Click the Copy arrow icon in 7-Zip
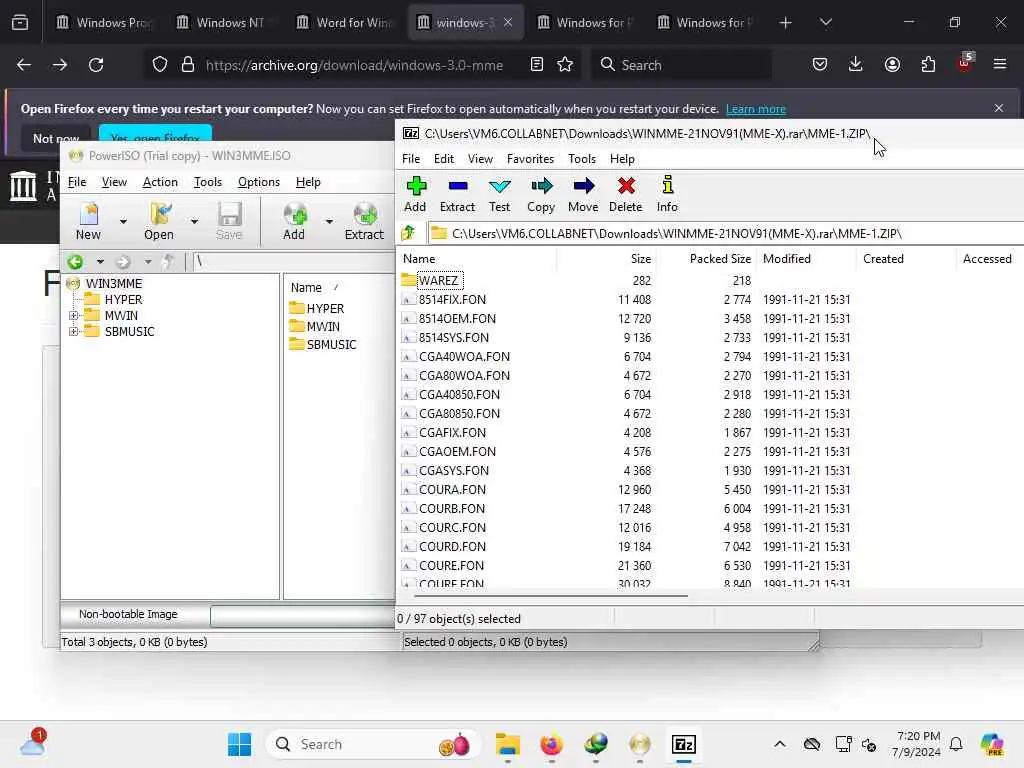 coord(541,187)
